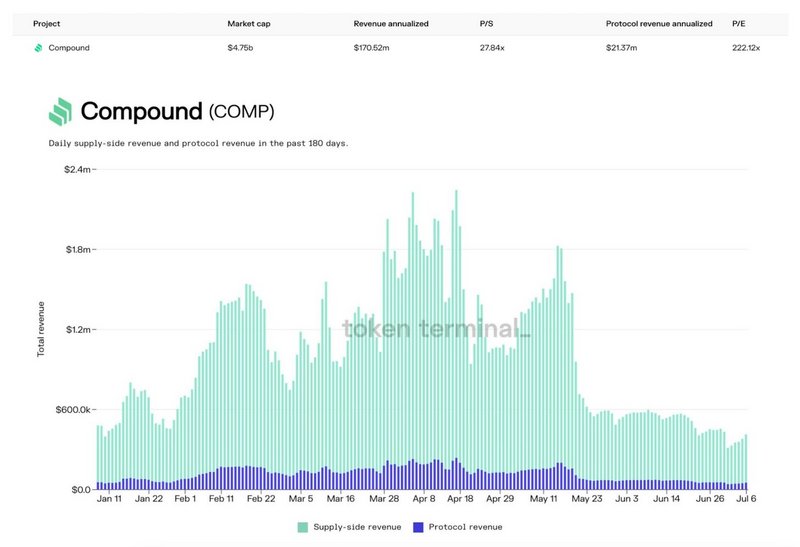This screenshot has width=800, height=547.
Task: Select the $170.52m revenue annualized value
Action: (375, 47)
